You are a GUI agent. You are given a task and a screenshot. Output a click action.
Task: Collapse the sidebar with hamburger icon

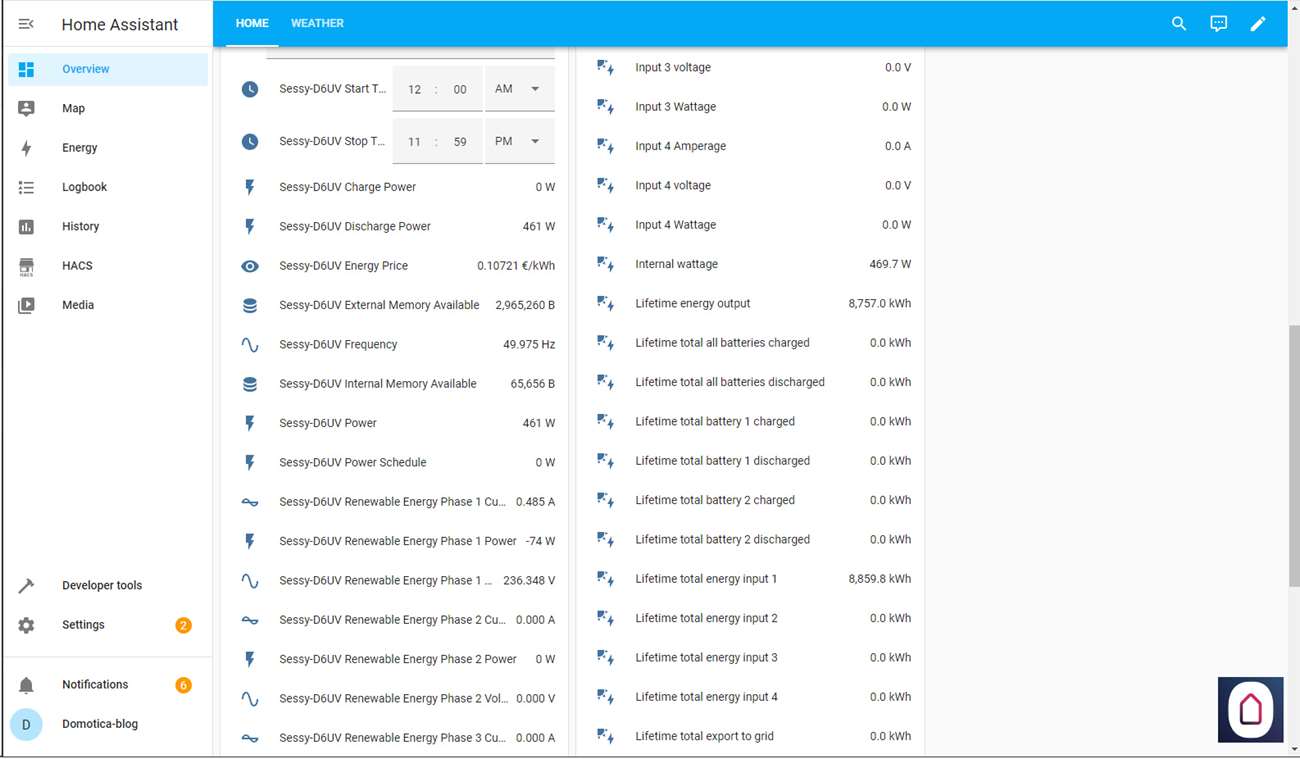coord(27,24)
